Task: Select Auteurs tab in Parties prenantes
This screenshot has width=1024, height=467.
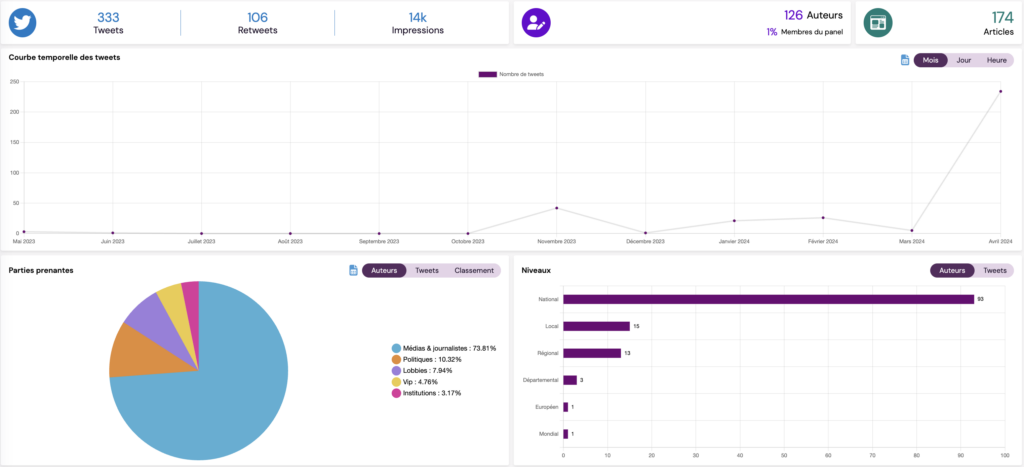Action: (385, 270)
